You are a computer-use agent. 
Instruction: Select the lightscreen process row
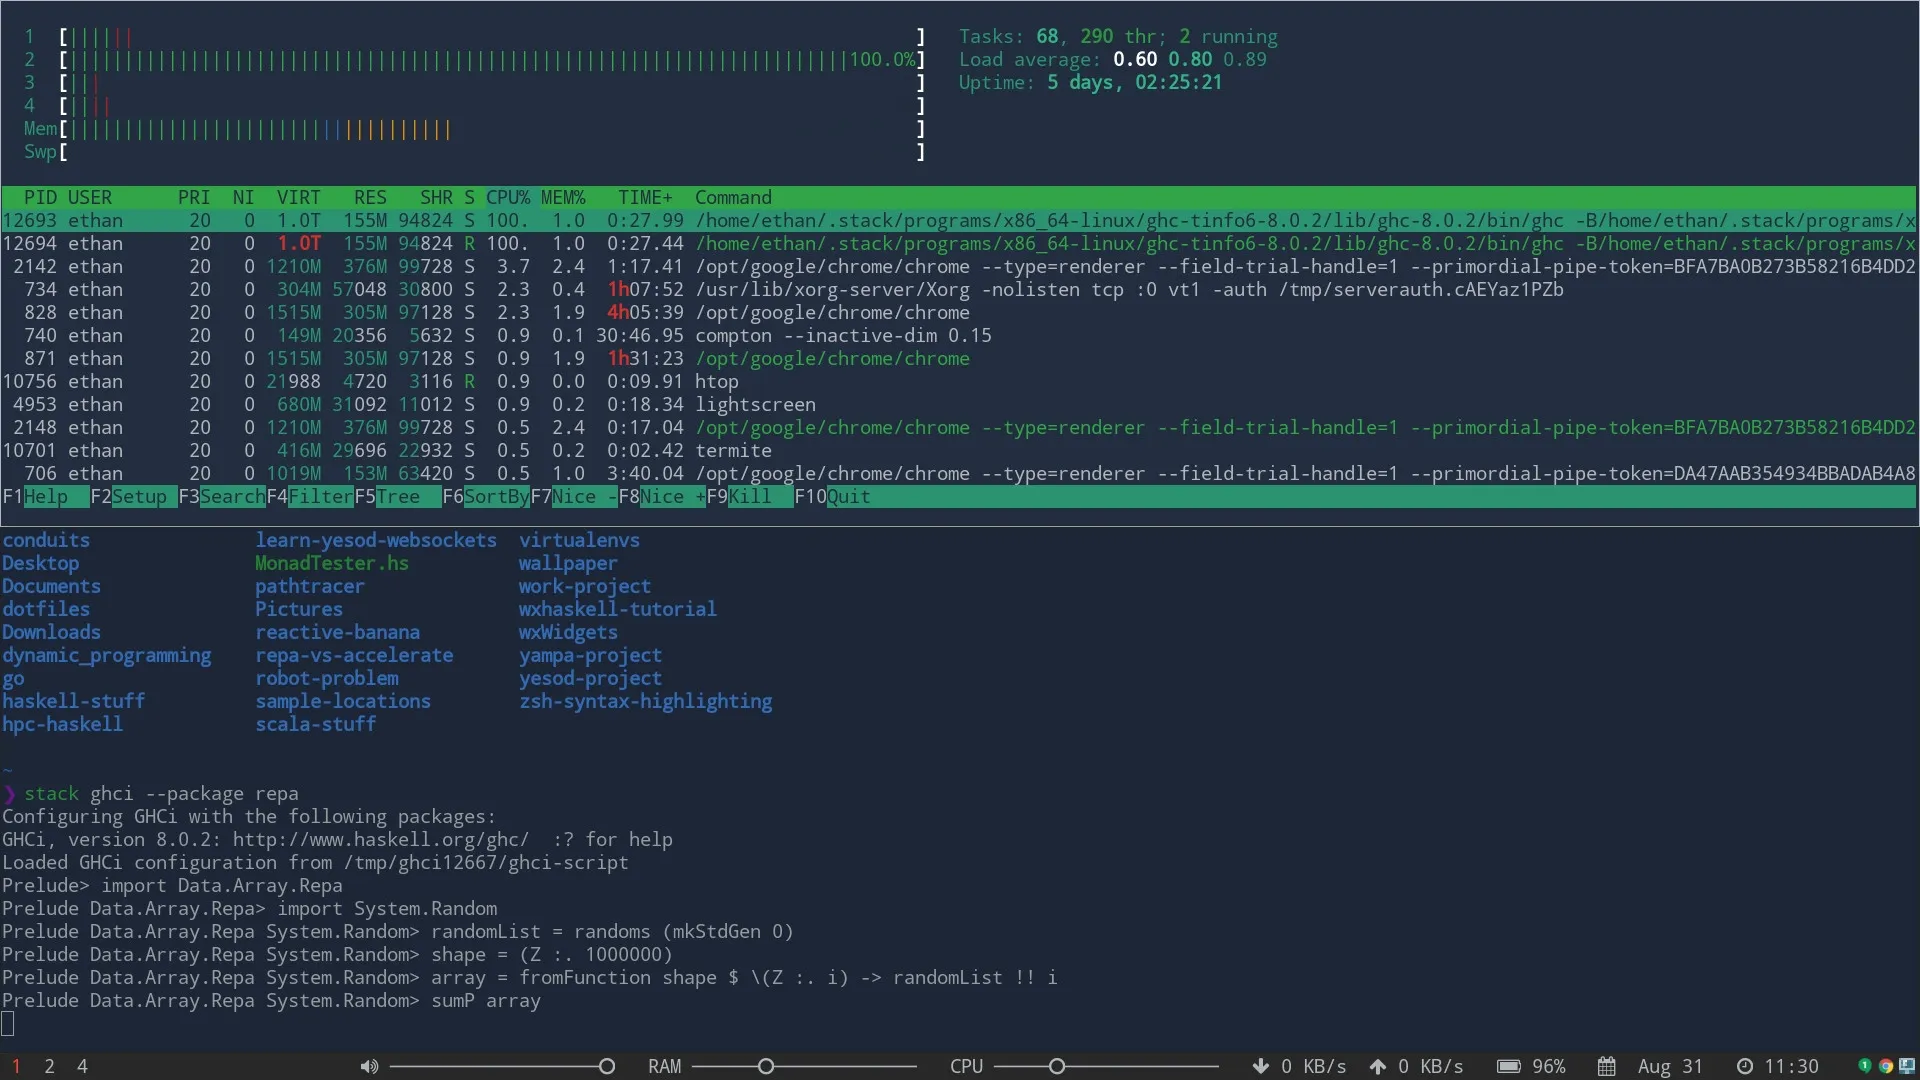959,404
